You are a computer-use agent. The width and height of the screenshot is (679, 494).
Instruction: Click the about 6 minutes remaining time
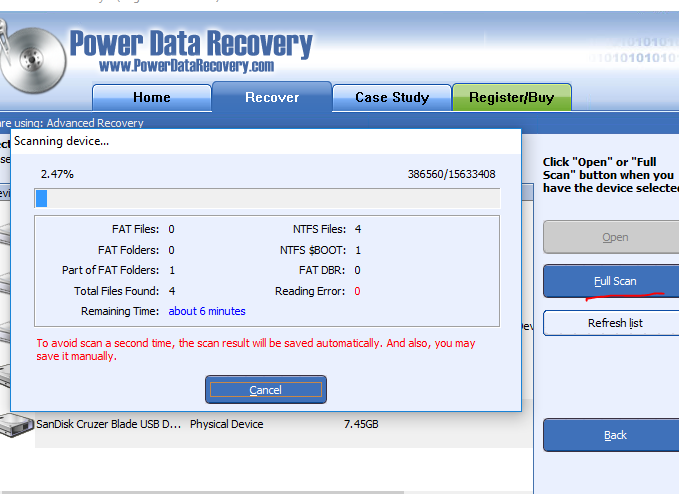click(x=207, y=311)
